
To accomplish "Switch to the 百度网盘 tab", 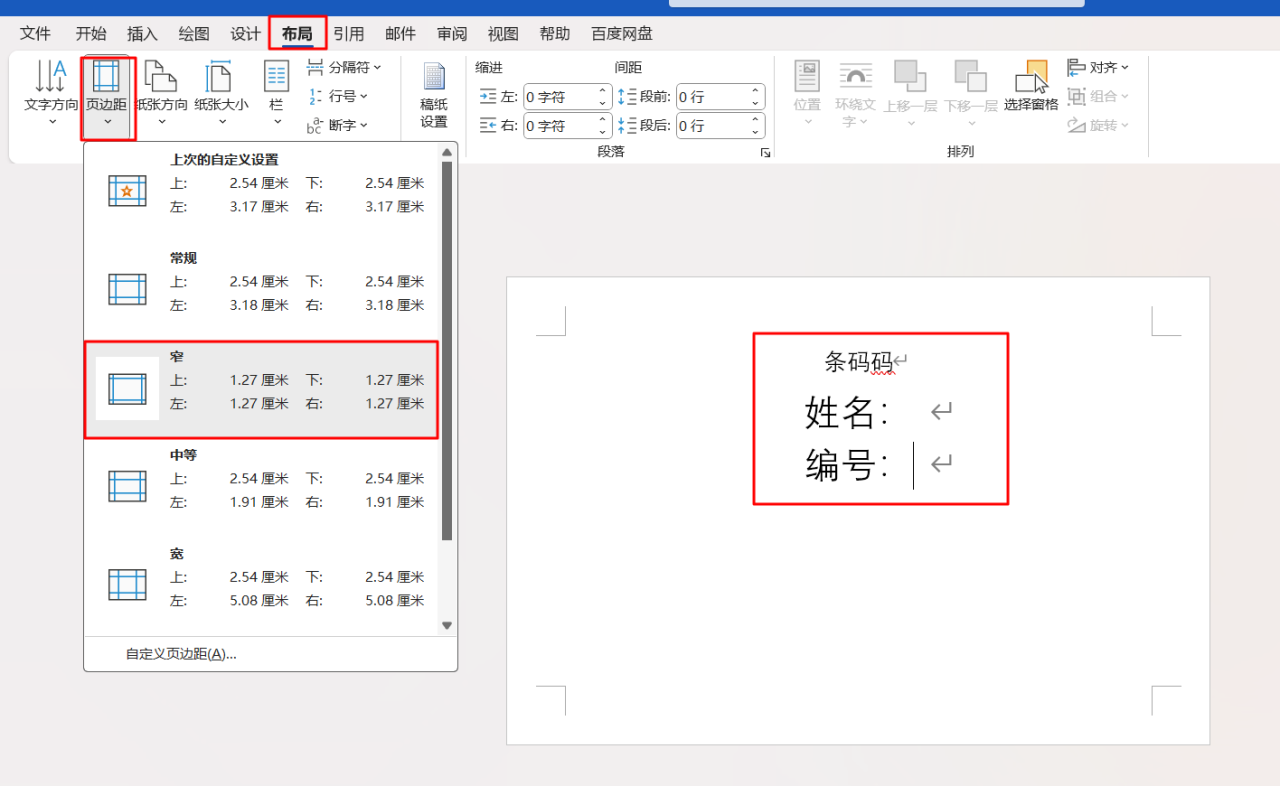I will click(x=622, y=34).
